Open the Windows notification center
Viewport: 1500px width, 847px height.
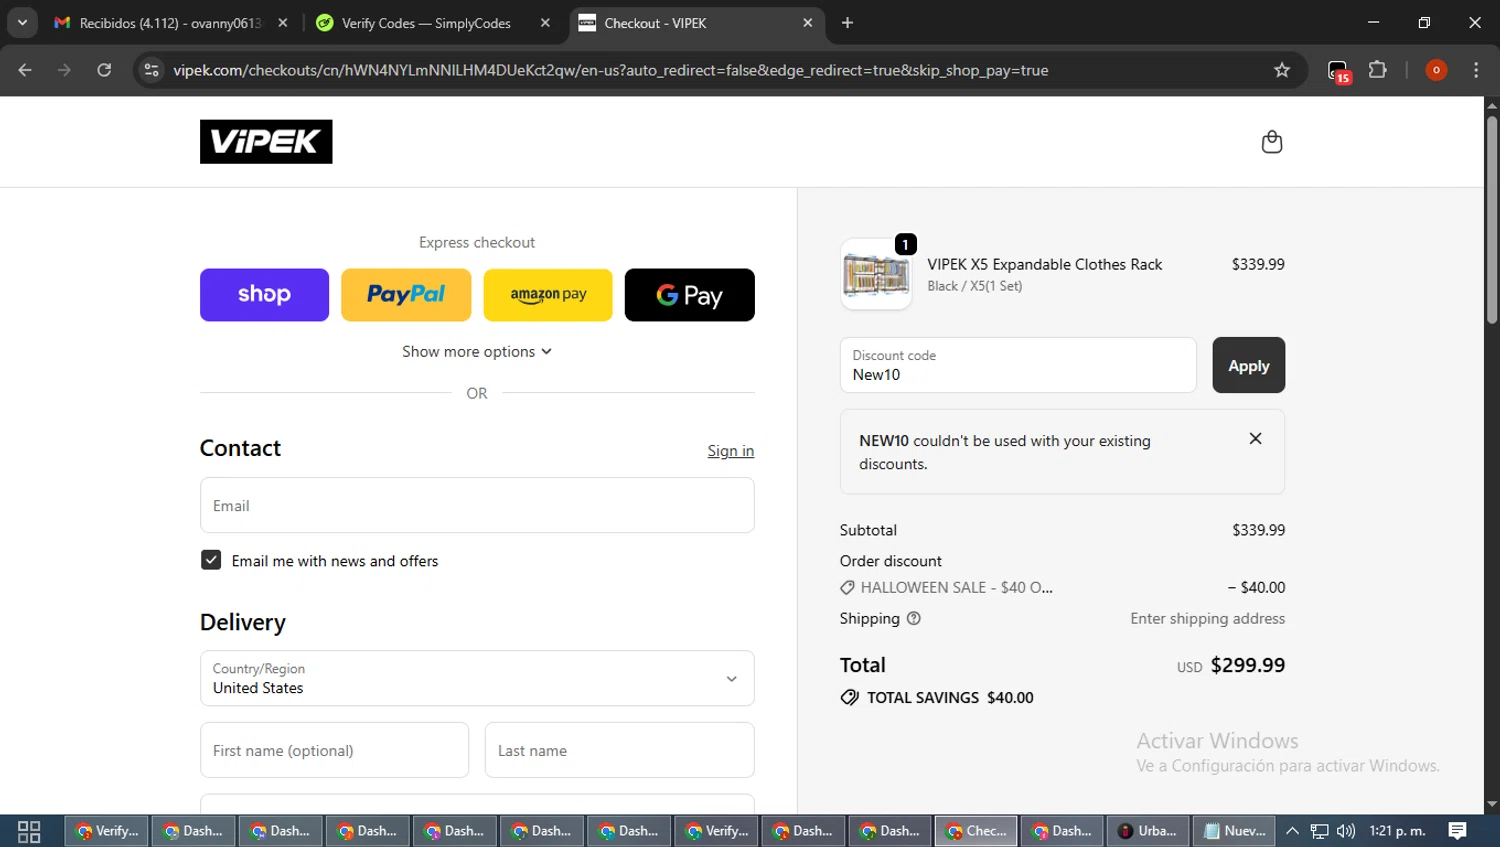click(1458, 831)
